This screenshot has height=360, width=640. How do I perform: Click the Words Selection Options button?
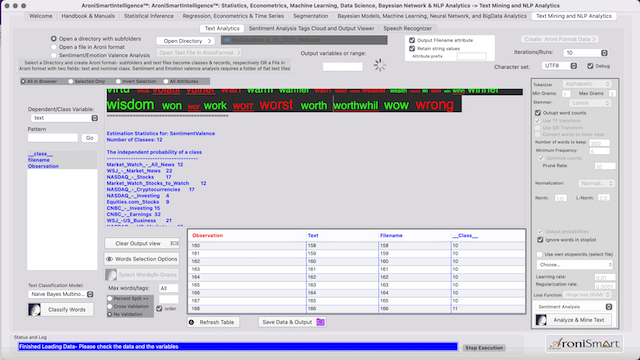(x=142, y=259)
